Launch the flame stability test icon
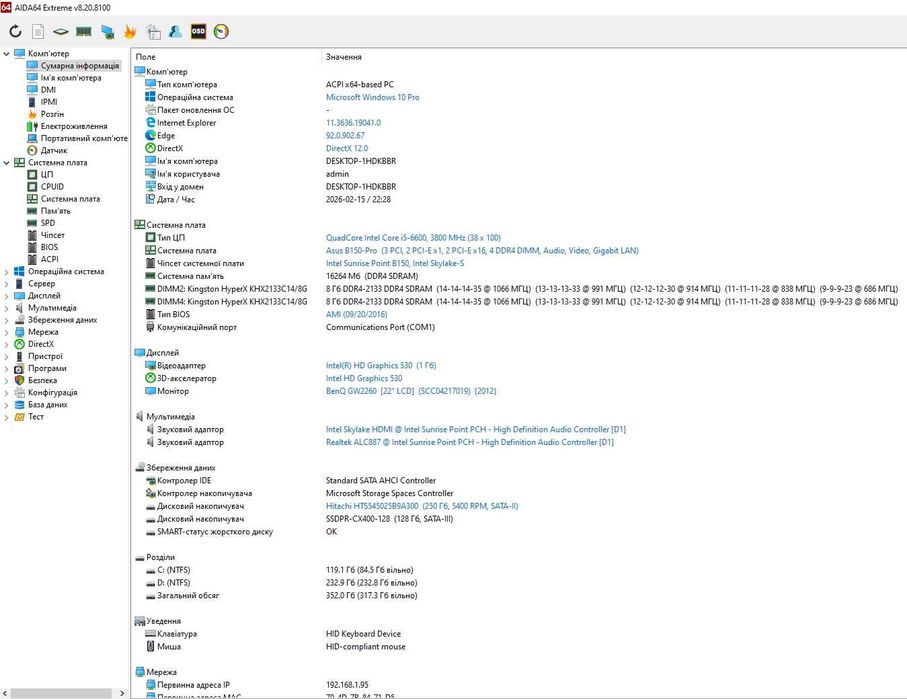This screenshot has height=699, width=907. click(130, 31)
